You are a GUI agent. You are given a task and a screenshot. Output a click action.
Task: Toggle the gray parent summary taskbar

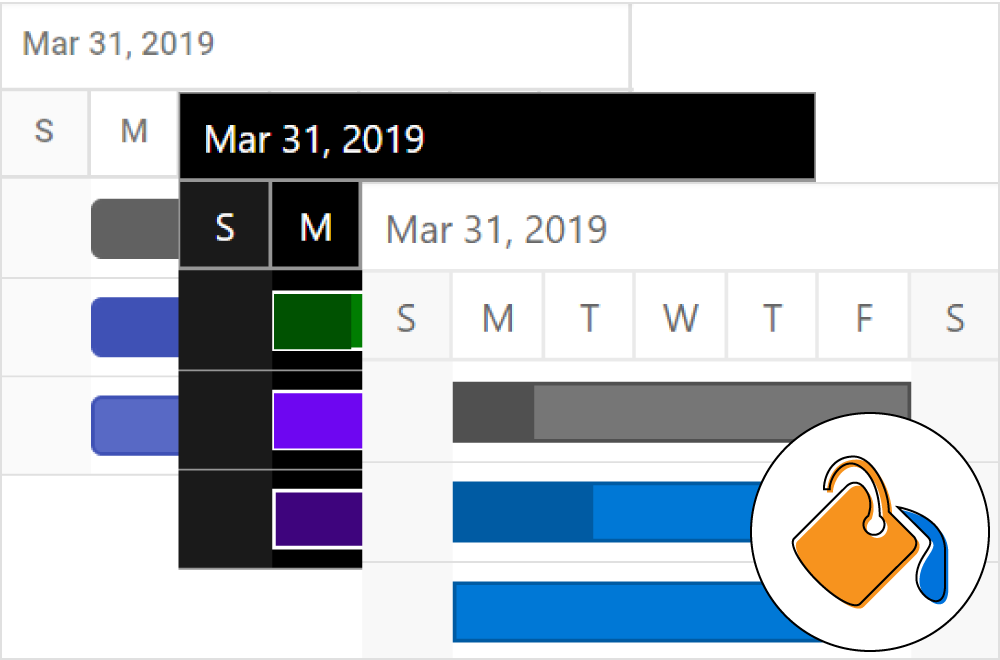coord(680,412)
